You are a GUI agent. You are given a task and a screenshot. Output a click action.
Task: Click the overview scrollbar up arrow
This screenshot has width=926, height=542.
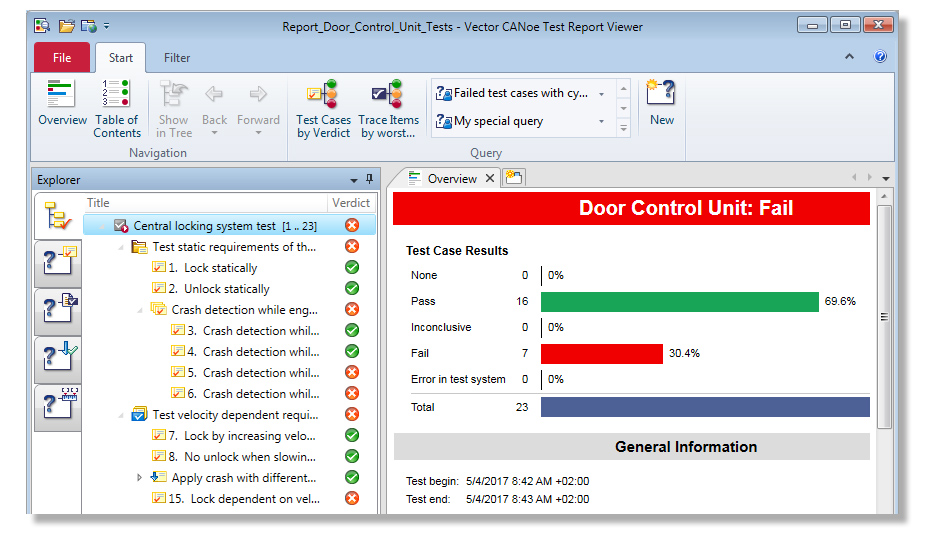[883, 196]
